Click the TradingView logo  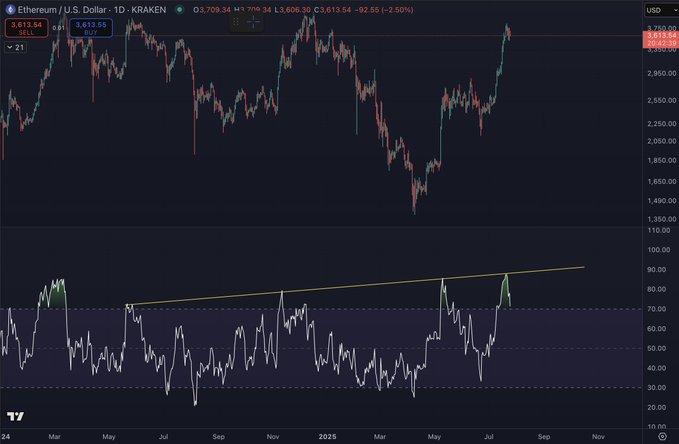pyautogui.click(x=16, y=416)
